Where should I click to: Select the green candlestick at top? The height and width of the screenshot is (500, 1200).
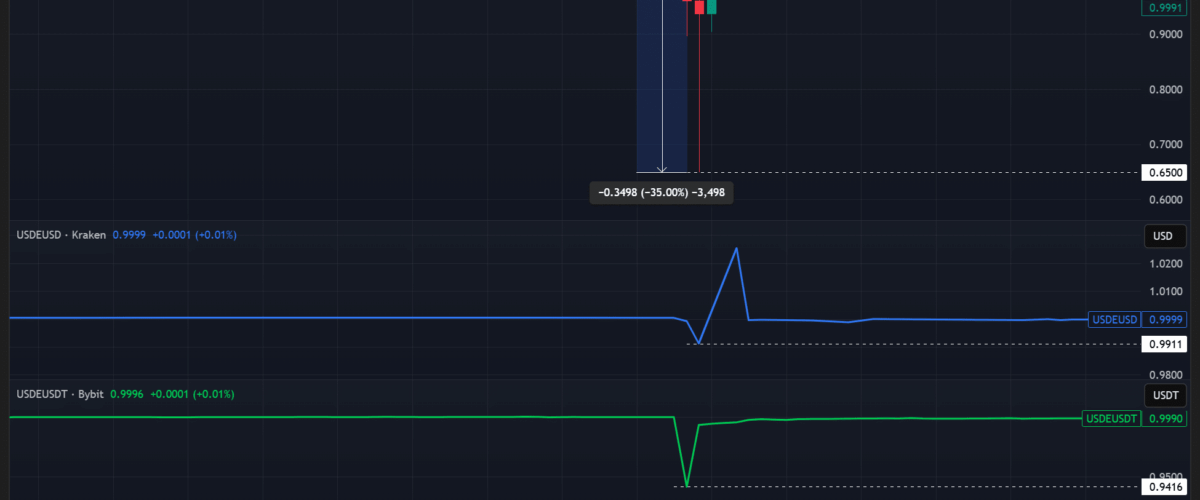click(x=712, y=7)
